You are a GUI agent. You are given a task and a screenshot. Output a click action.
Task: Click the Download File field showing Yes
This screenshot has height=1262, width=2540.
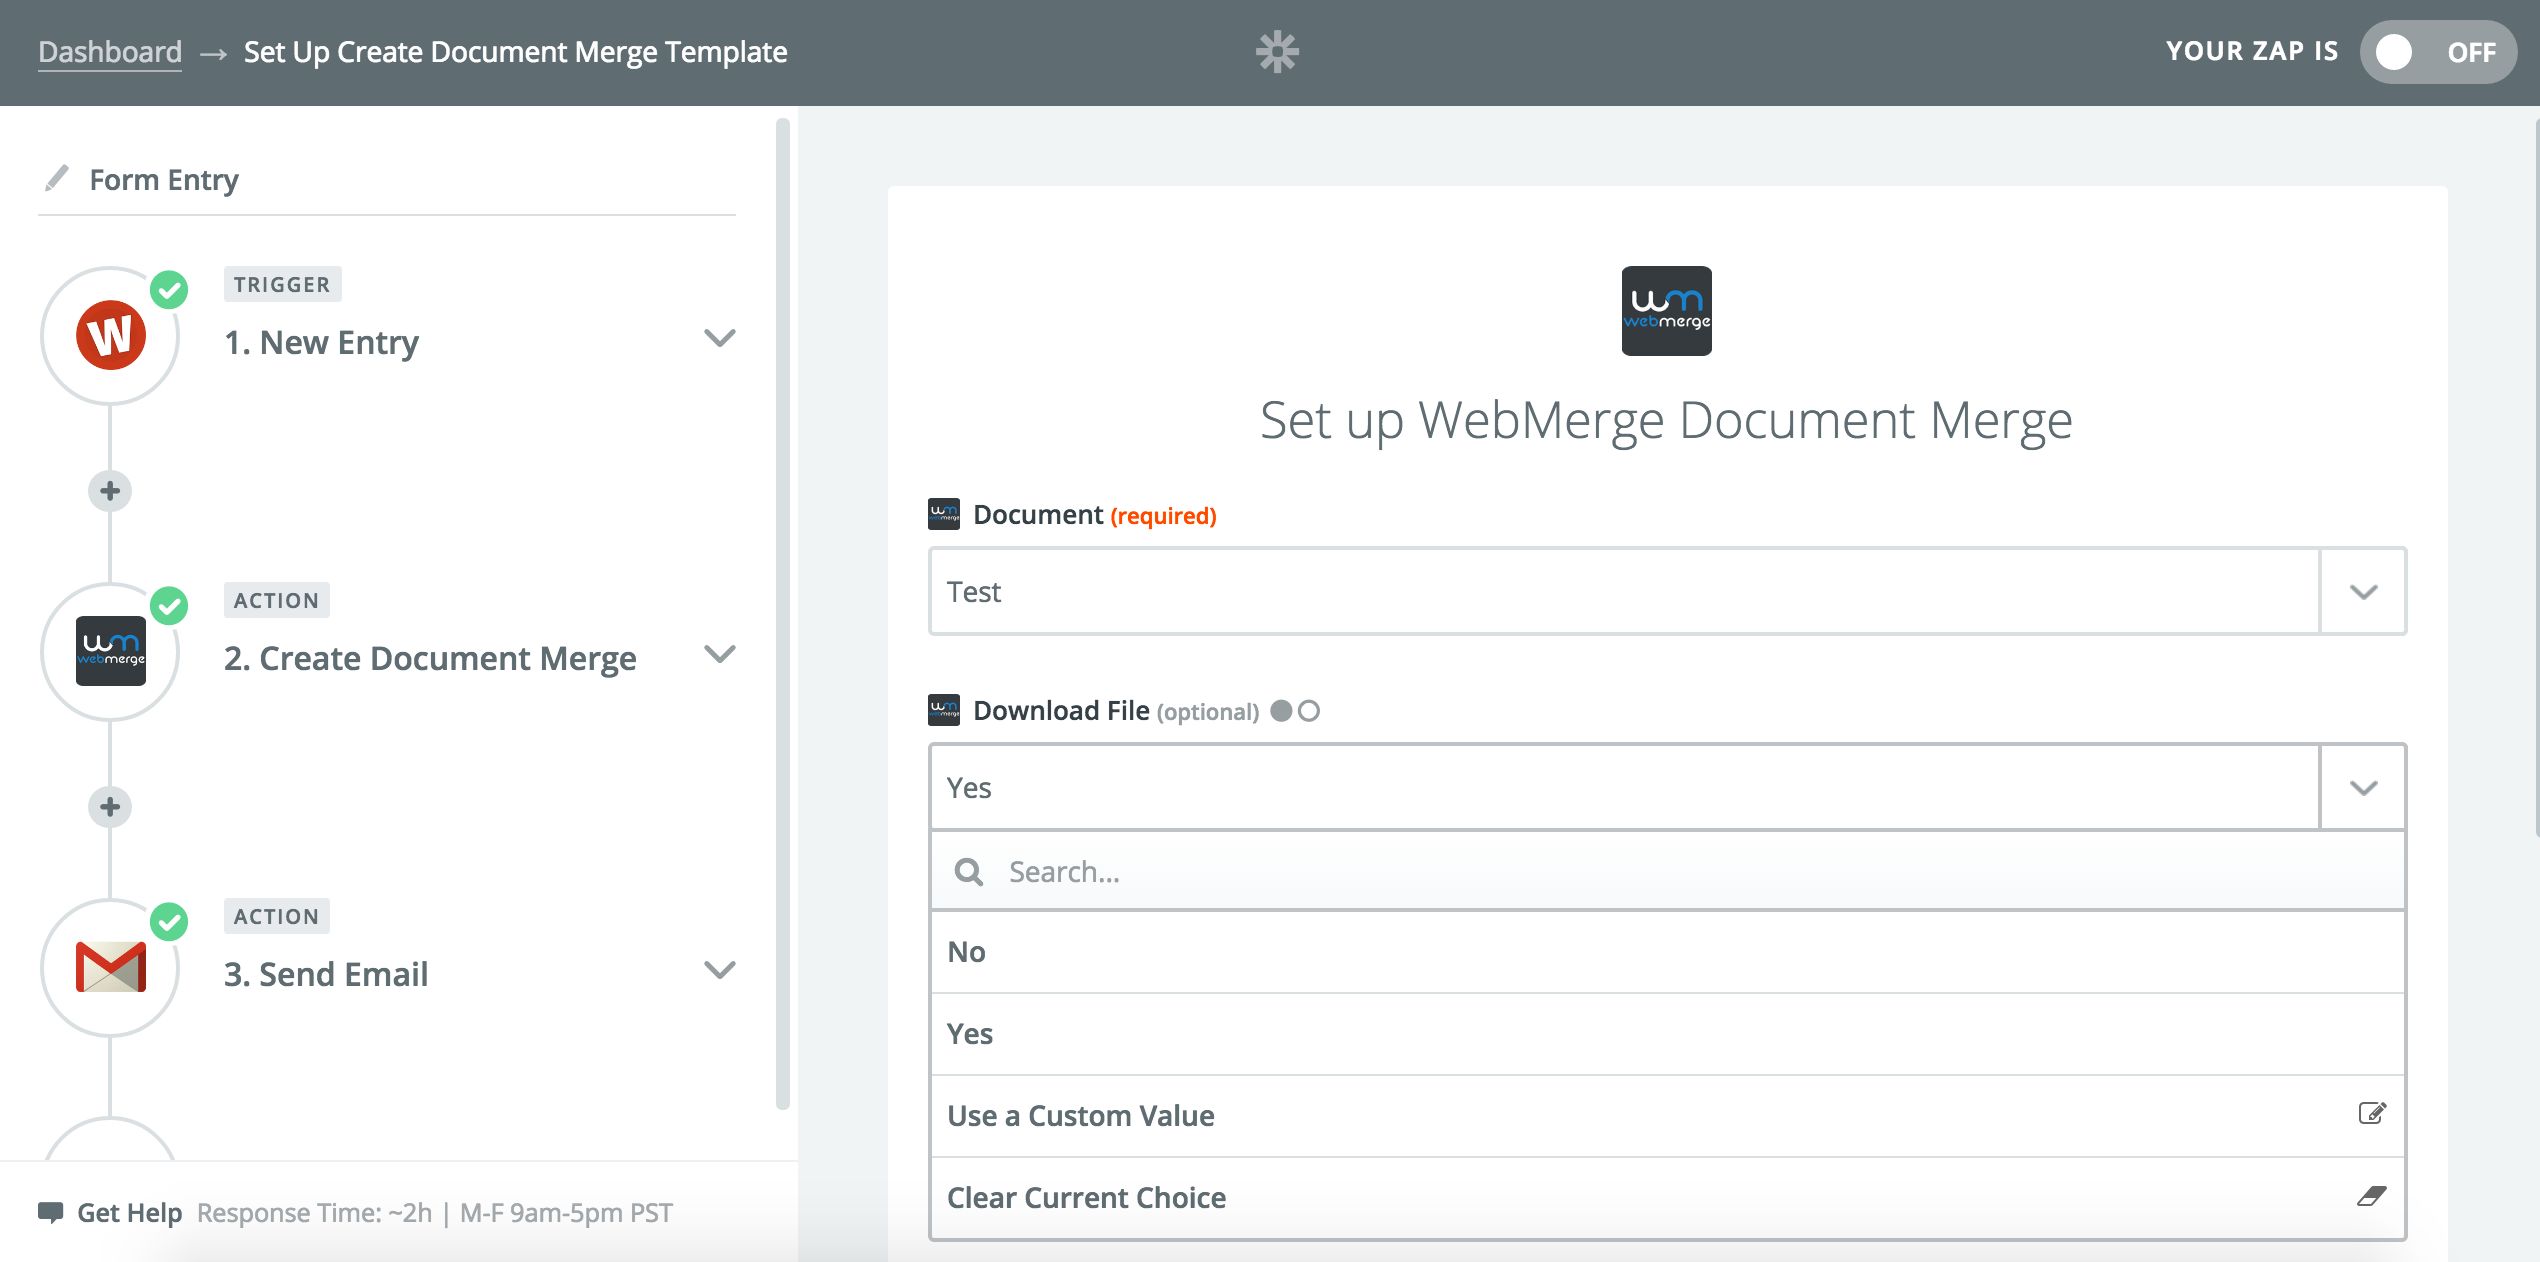1624,787
